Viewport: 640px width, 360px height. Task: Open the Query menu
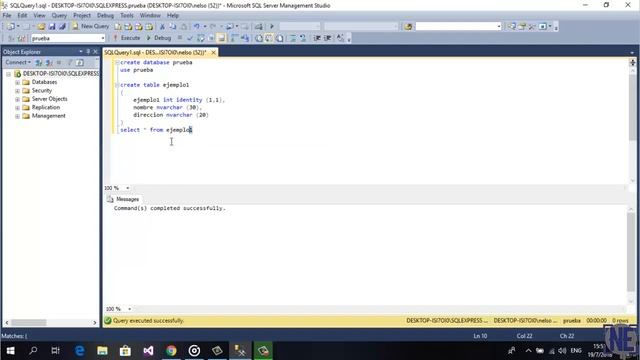coord(59,16)
